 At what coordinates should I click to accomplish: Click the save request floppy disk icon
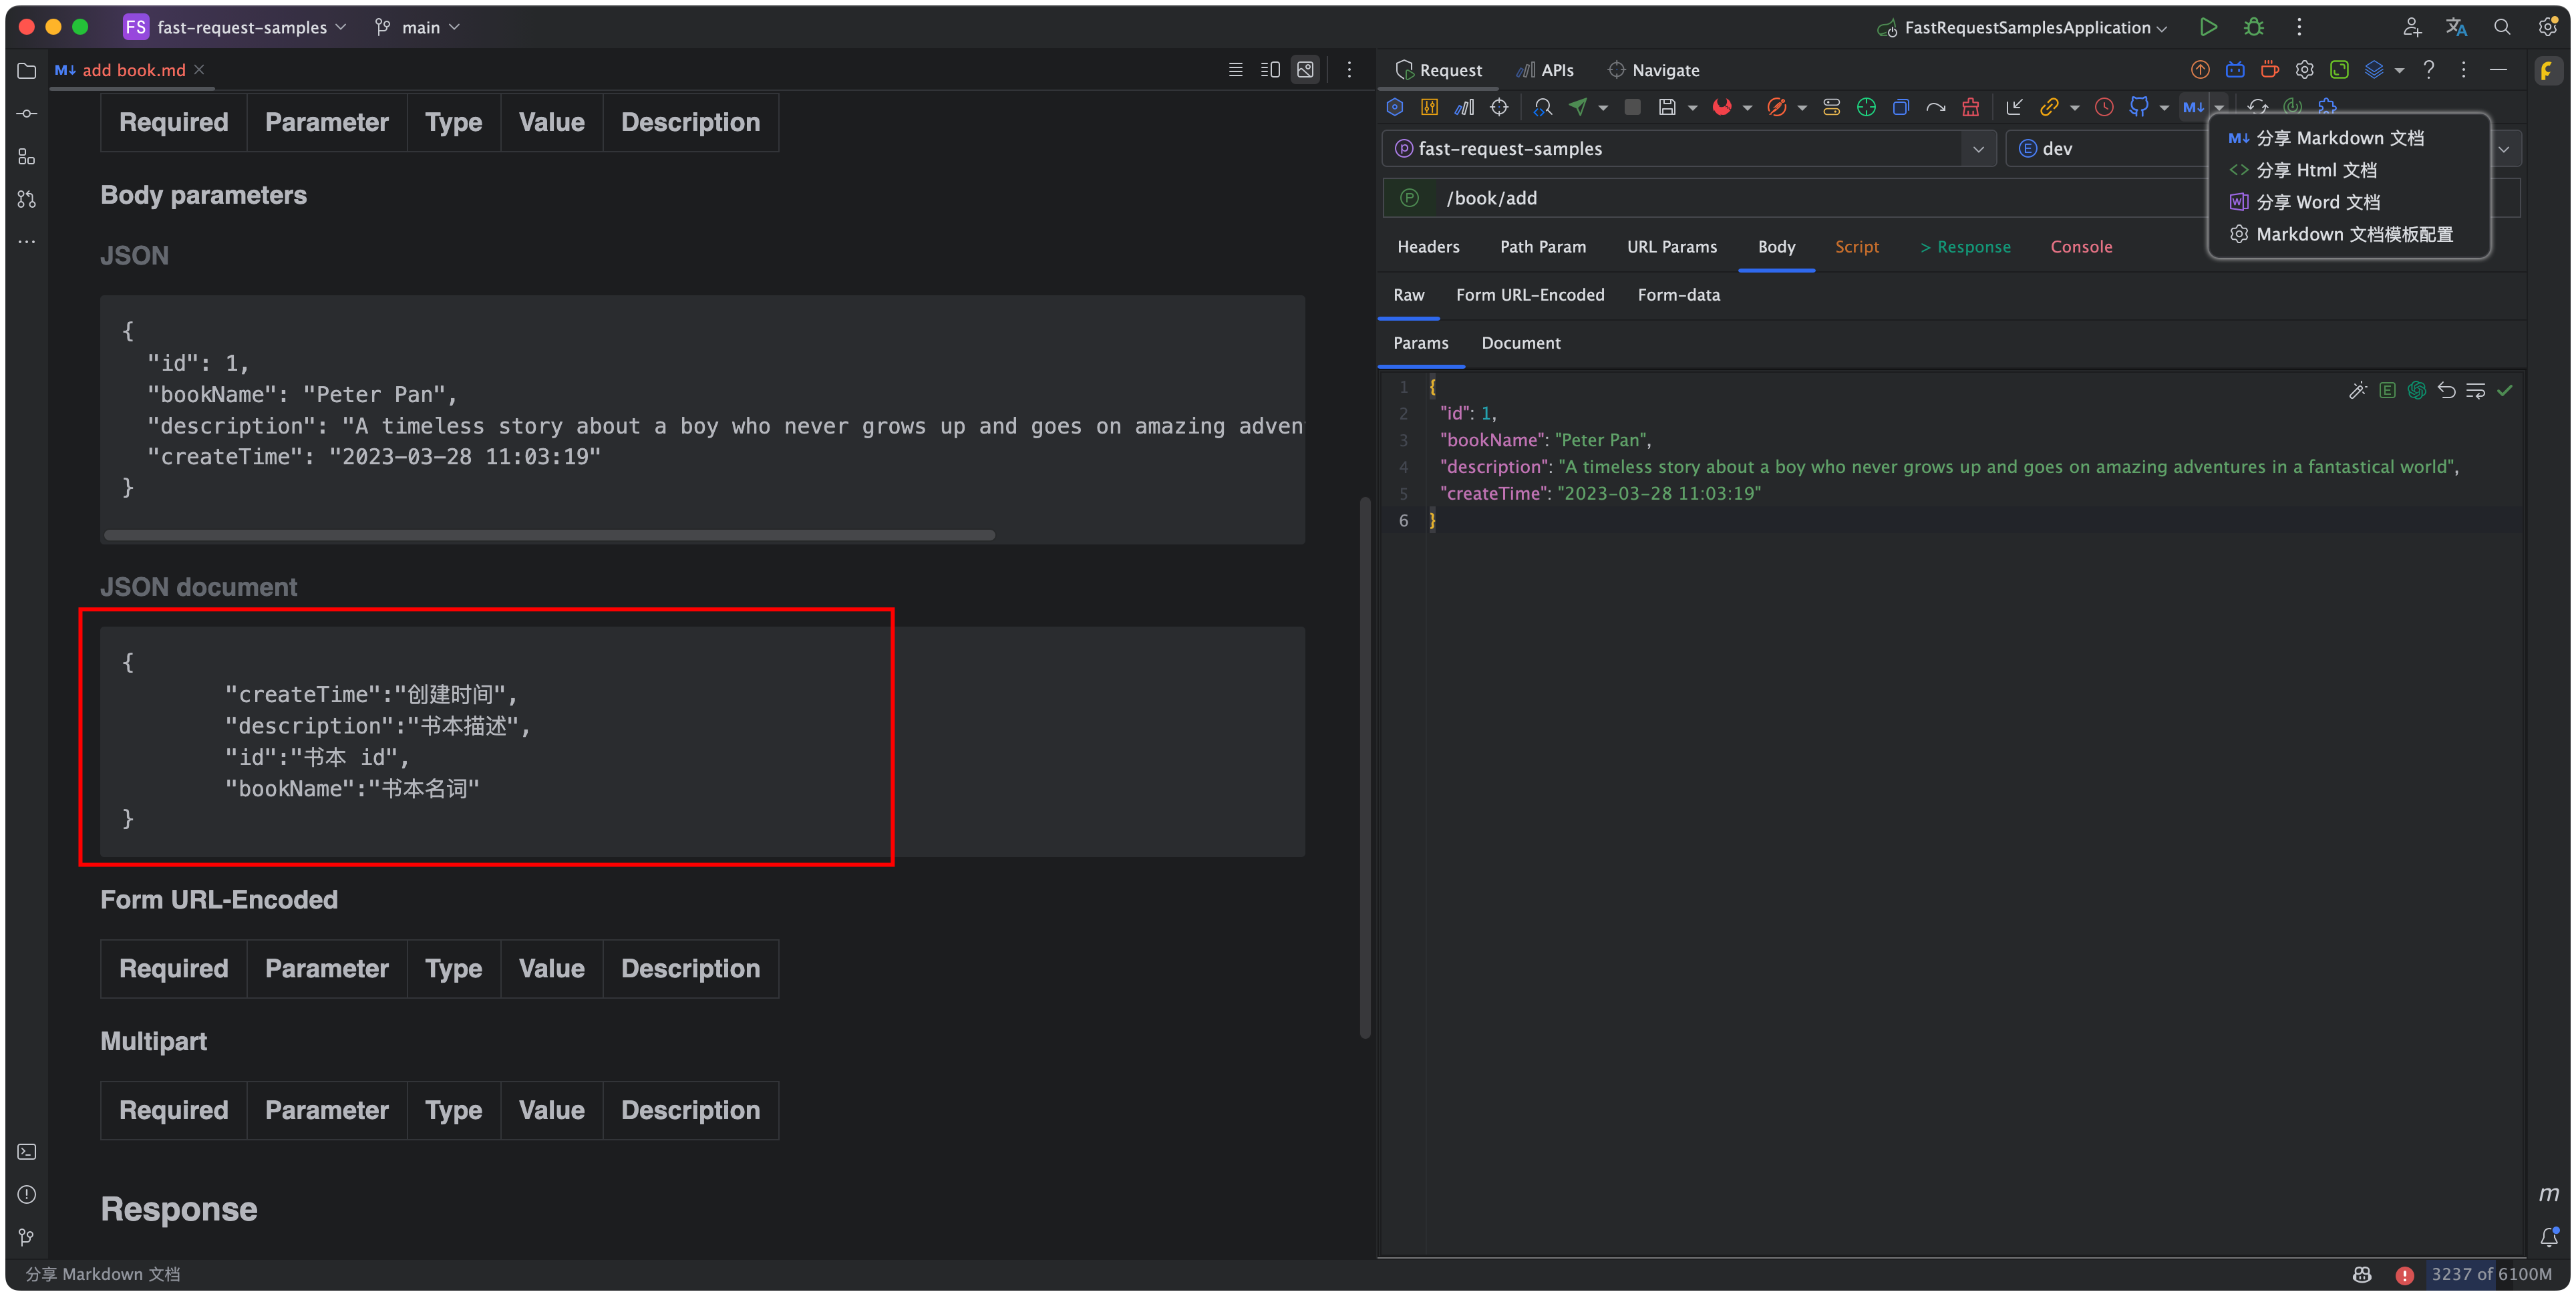pos(1666,107)
